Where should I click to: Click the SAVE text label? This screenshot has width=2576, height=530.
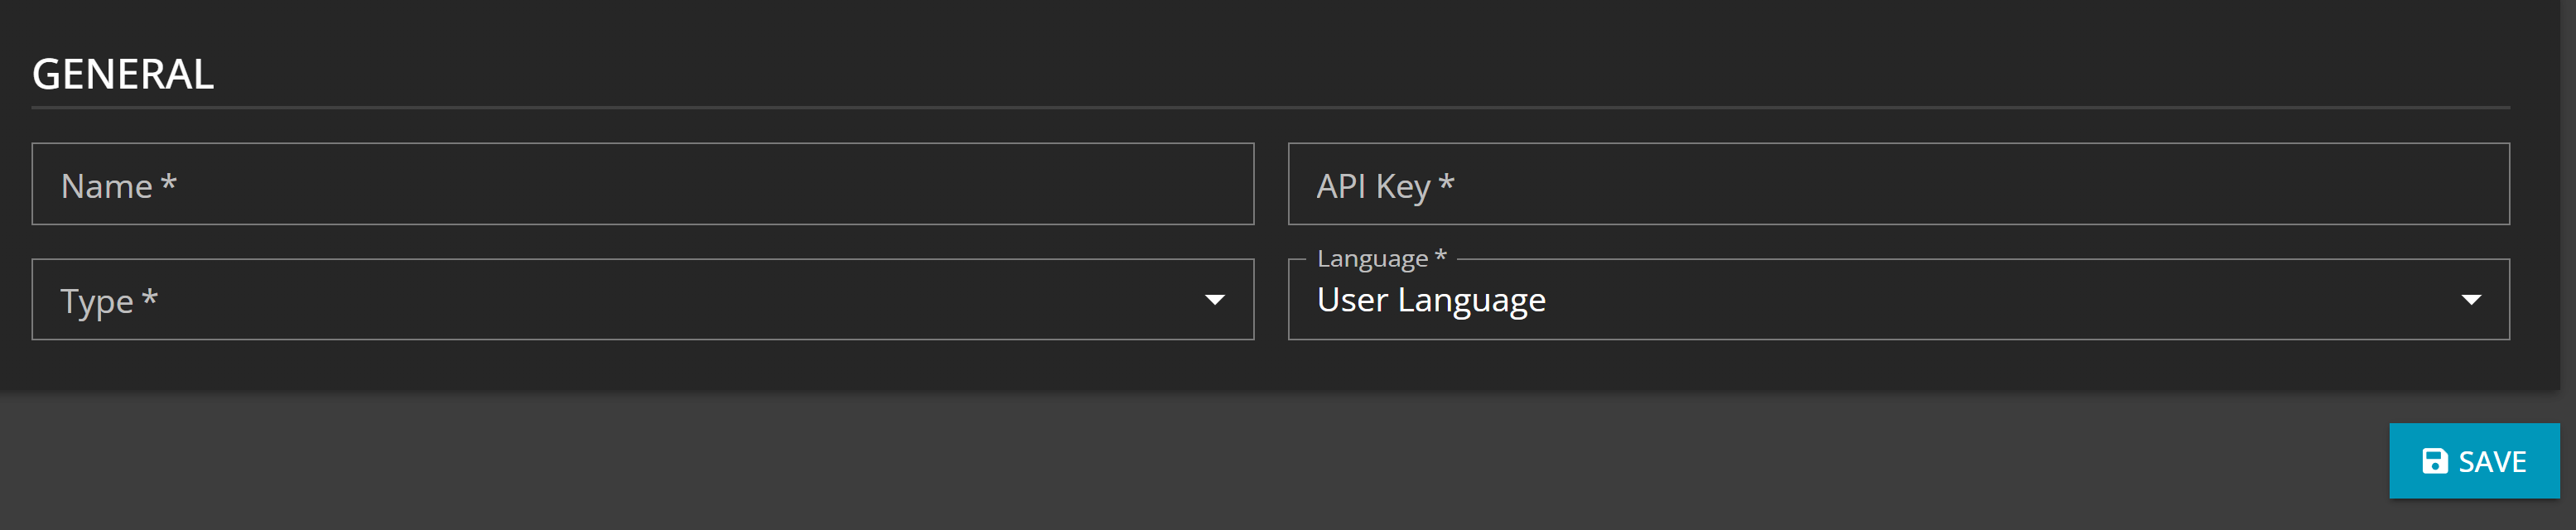click(x=2492, y=461)
